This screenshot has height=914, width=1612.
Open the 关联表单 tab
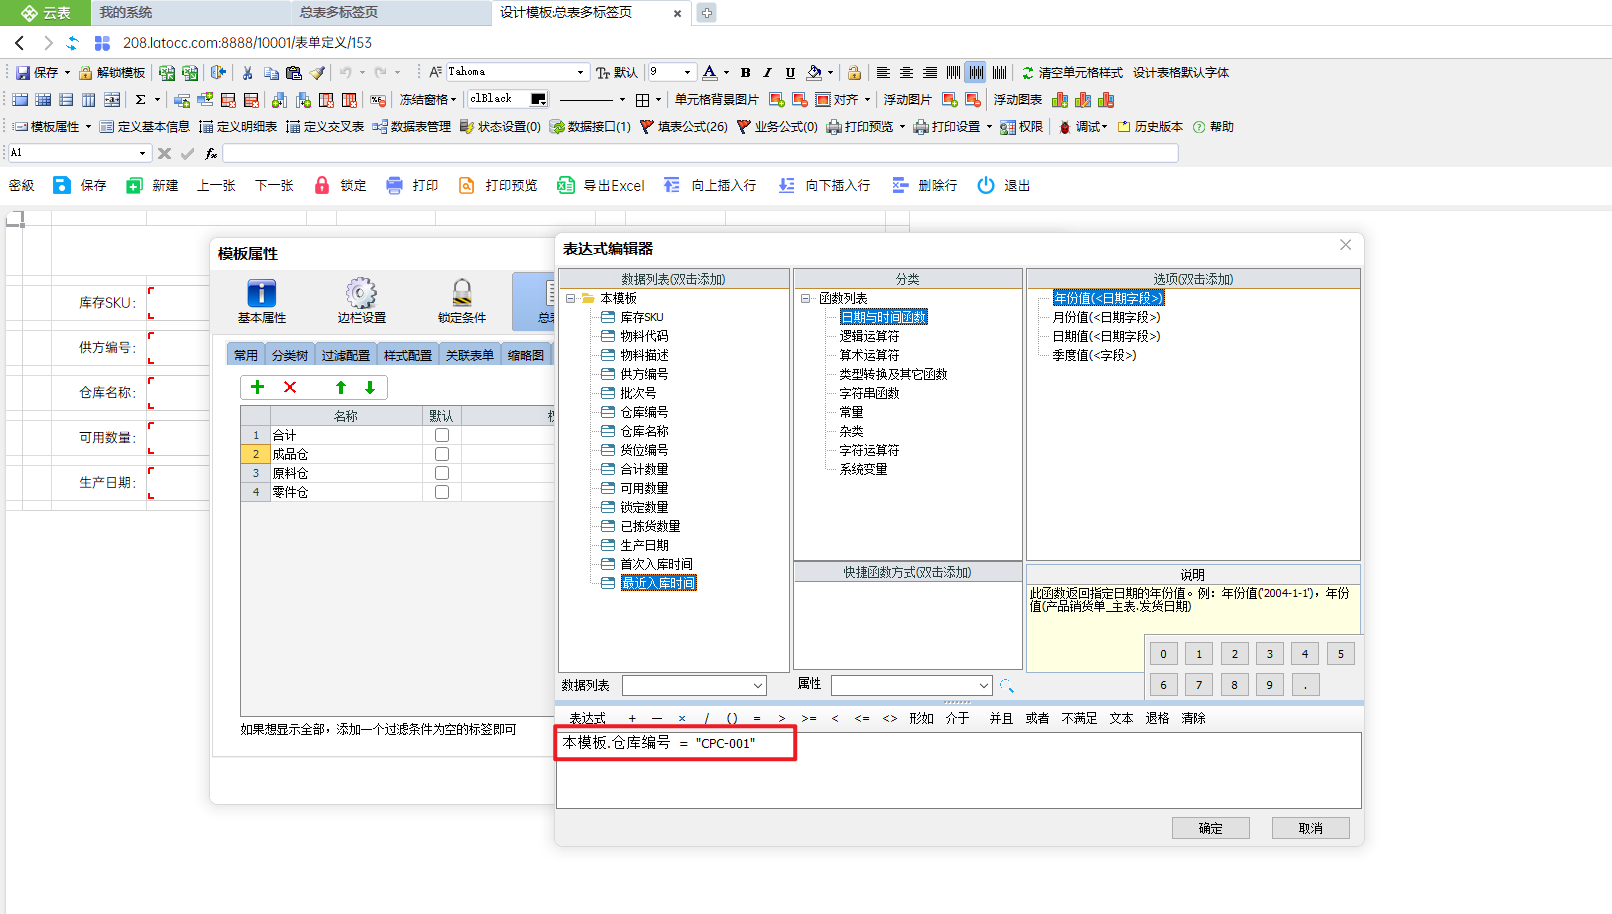[x=470, y=355]
